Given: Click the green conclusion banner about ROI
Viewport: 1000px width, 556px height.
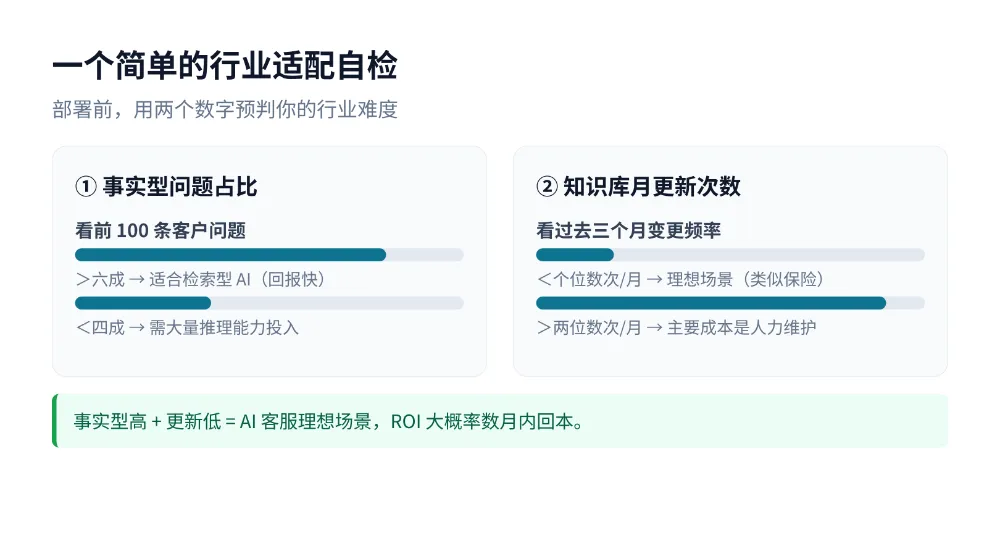Looking at the screenshot, I should click(500, 421).
